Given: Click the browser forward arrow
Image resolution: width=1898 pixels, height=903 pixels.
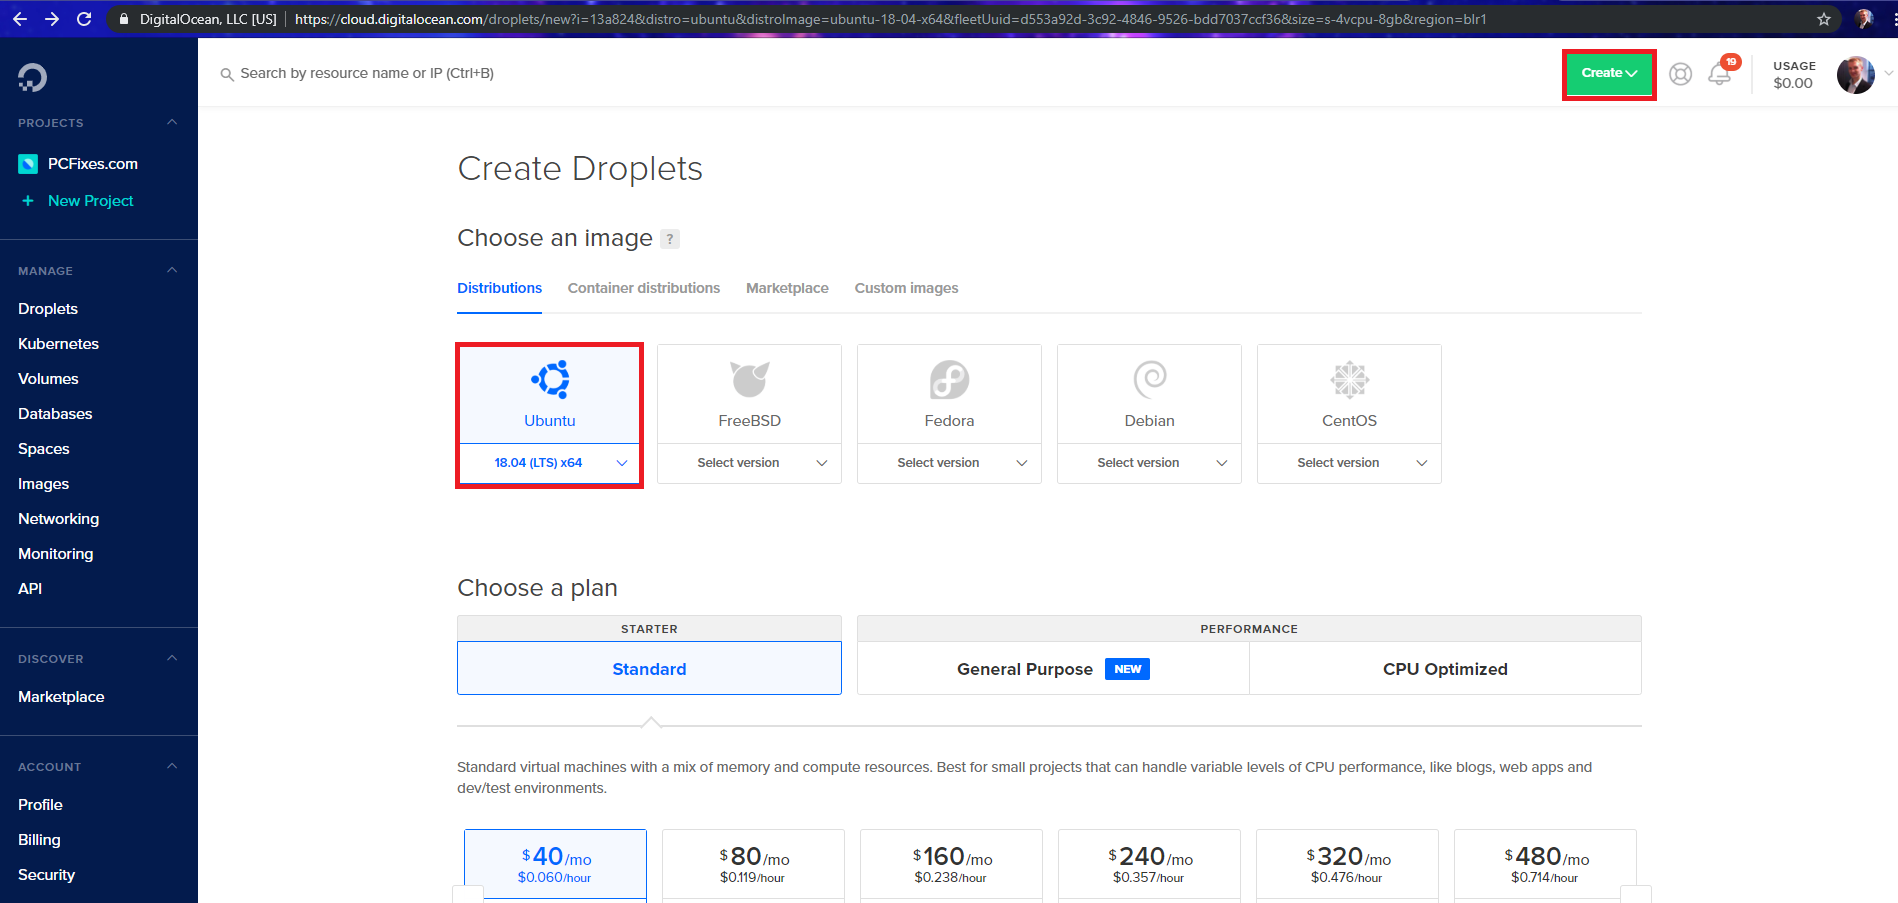Looking at the screenshot, I should [52, 19].
